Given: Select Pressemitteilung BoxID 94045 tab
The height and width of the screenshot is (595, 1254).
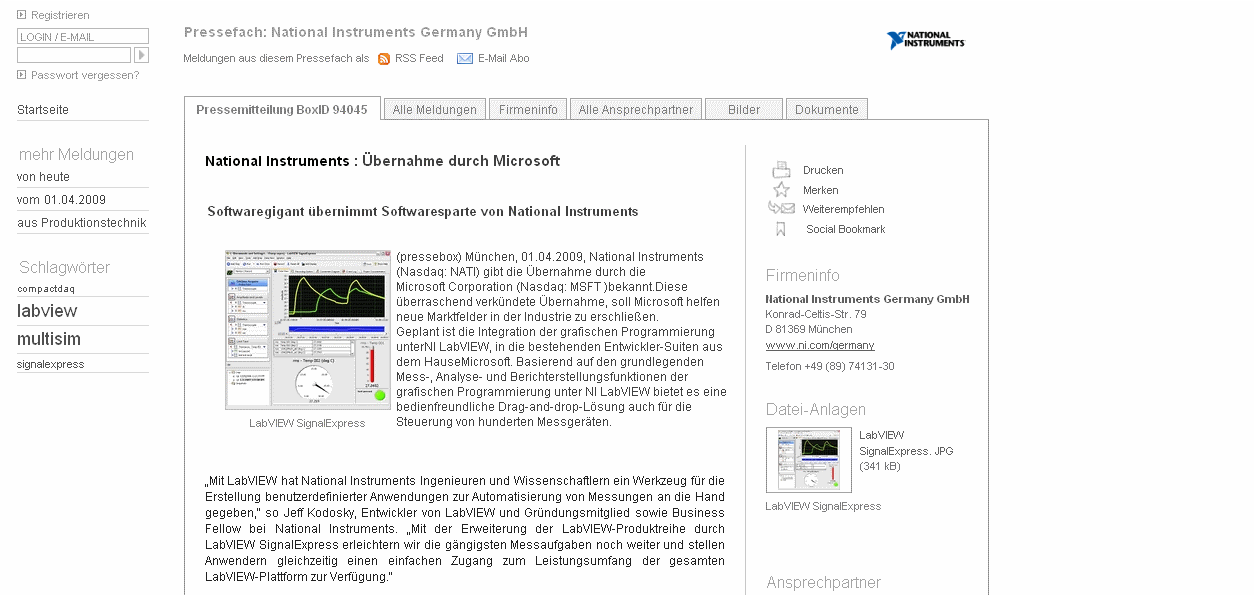Looking at the screenshot, I should click(x=282, y=109).
